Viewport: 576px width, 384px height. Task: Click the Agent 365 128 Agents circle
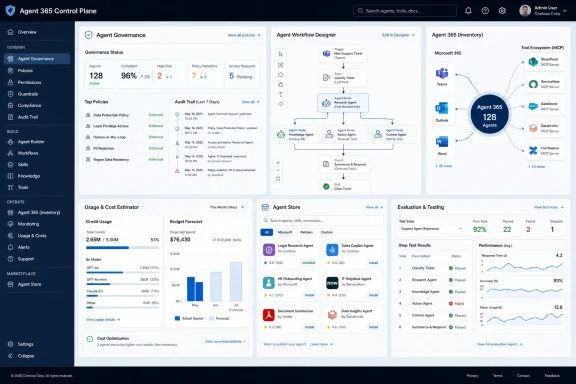[x=489, y=114]
